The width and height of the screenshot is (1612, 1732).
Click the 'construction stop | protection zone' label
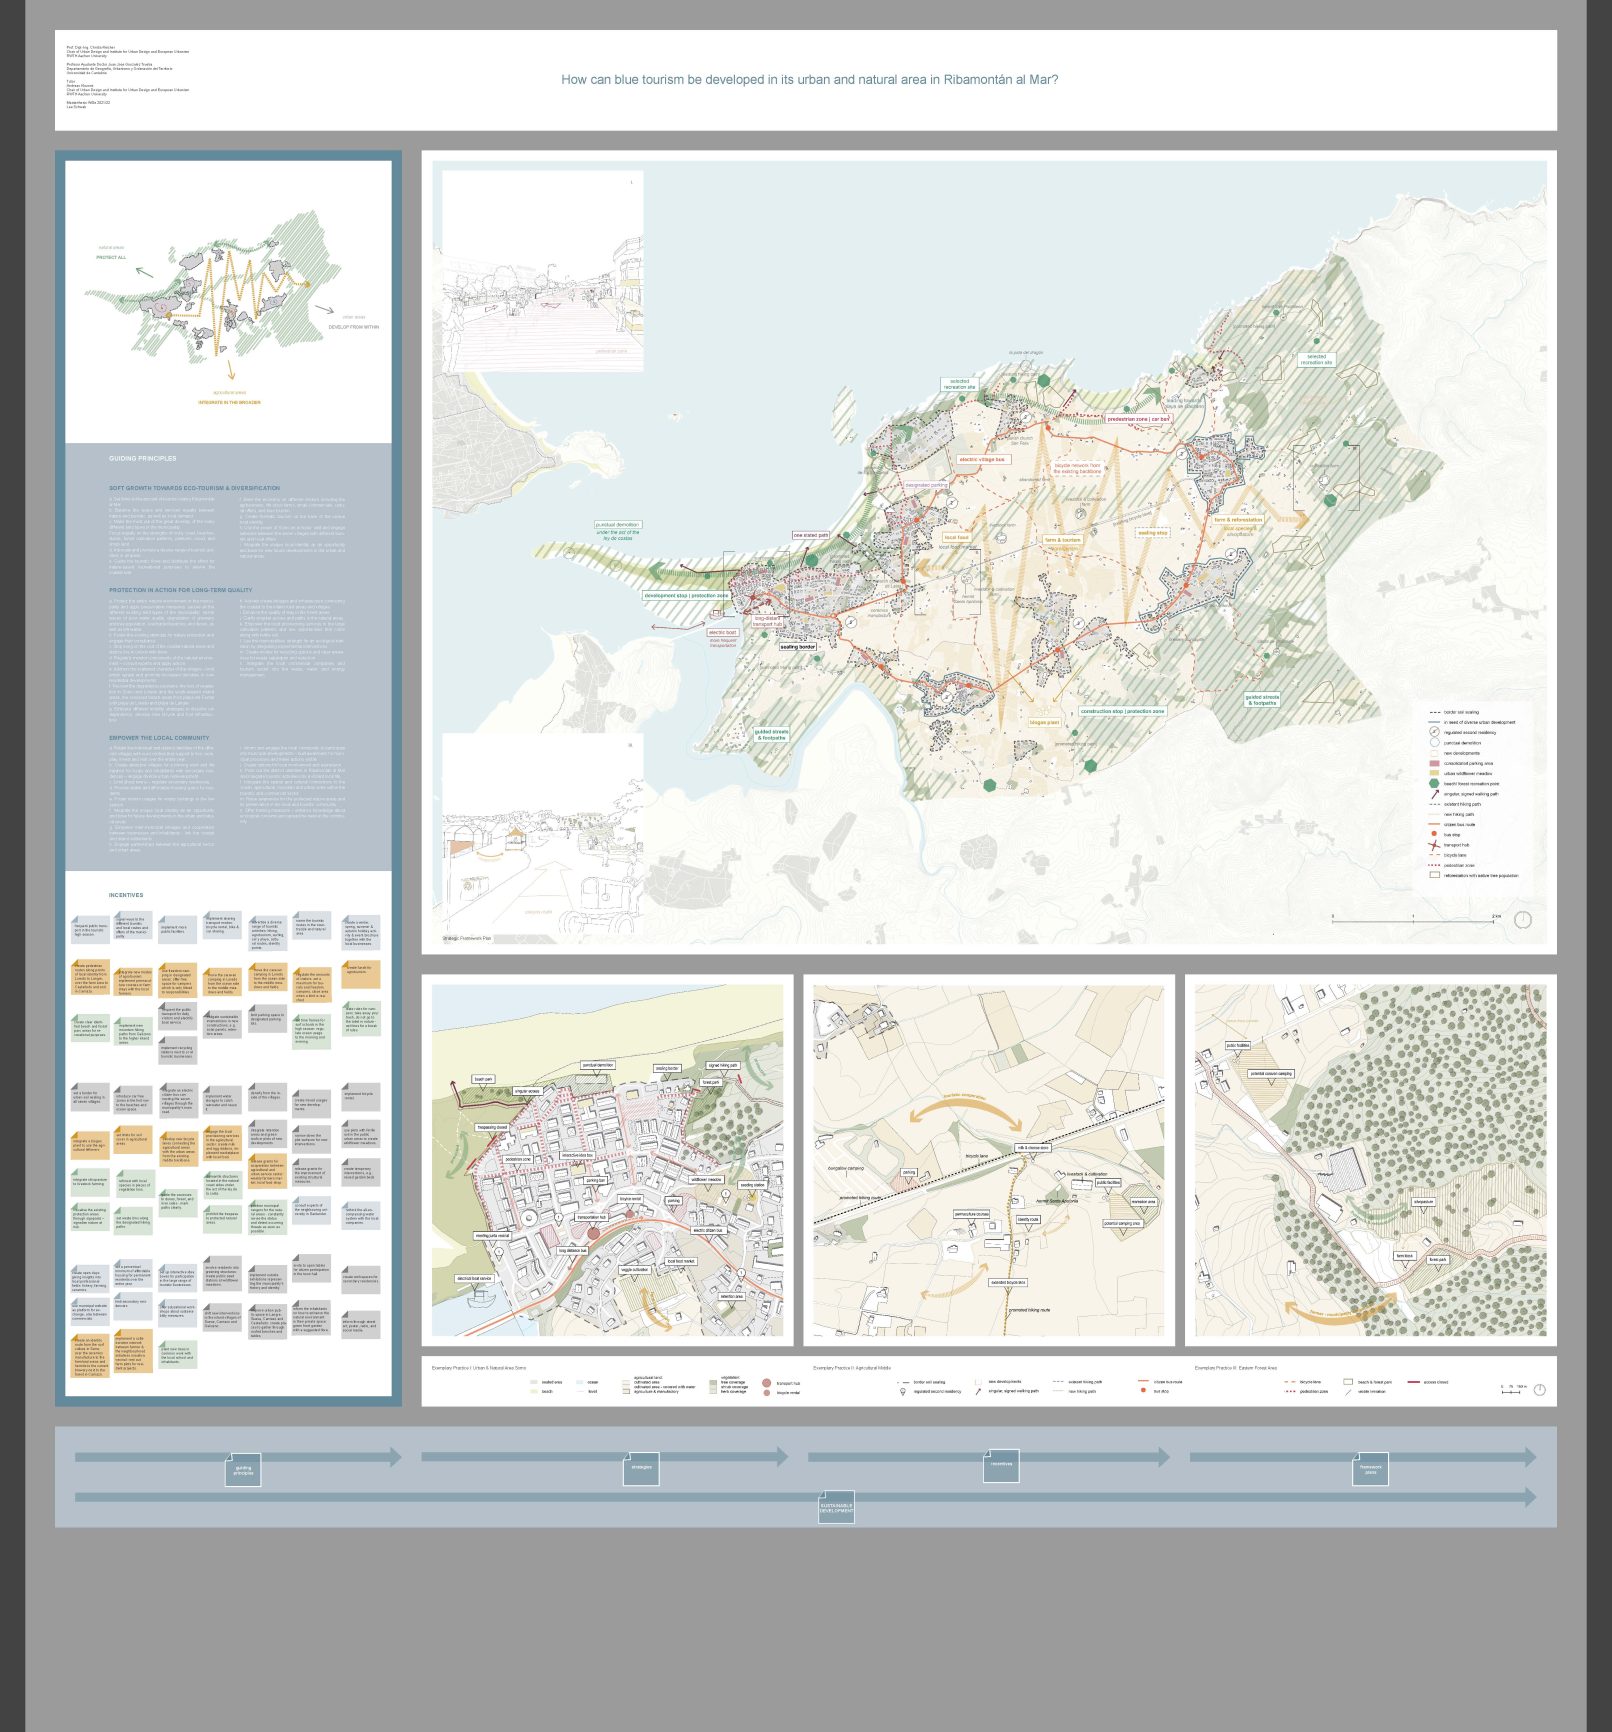click(1122, 711)
